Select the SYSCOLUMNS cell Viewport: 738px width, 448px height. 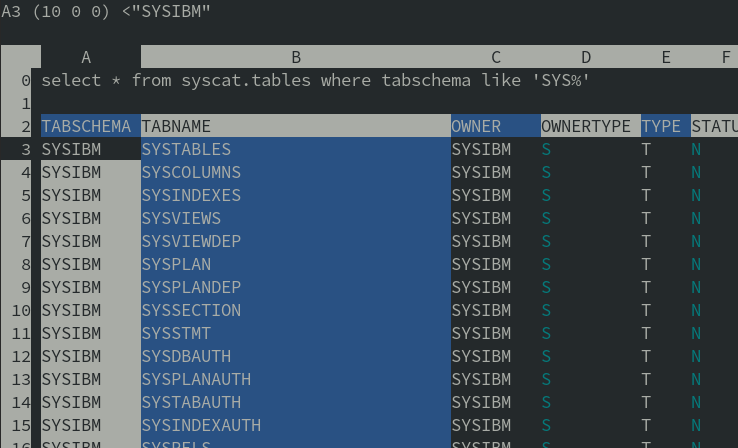(x=191, y=172)
